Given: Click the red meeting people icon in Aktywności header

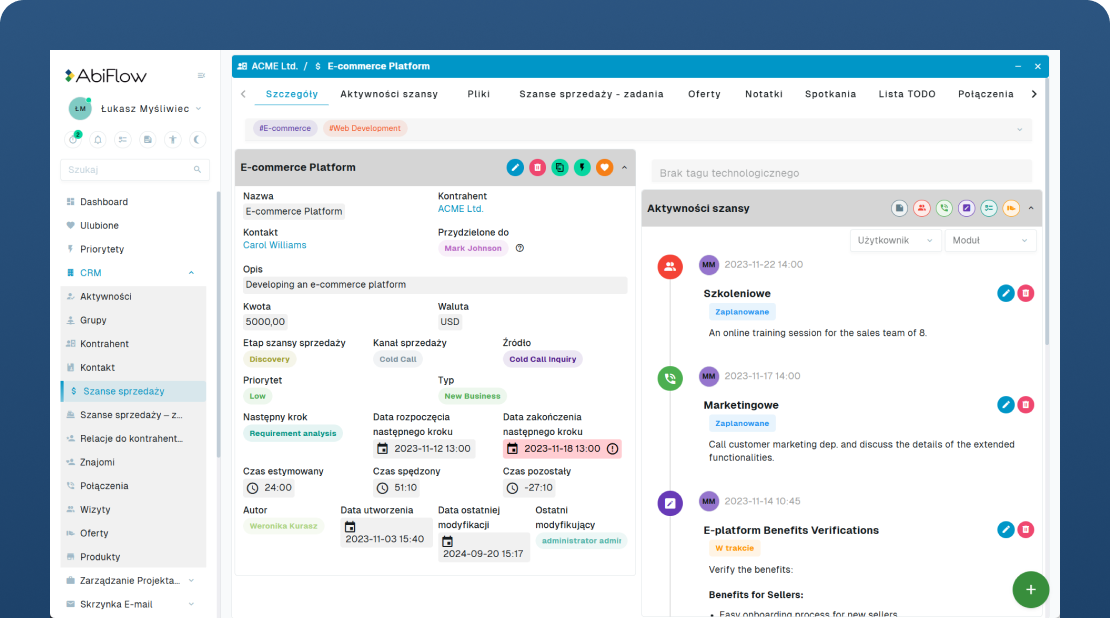Looking at the screenshot, I should [922, 208].
